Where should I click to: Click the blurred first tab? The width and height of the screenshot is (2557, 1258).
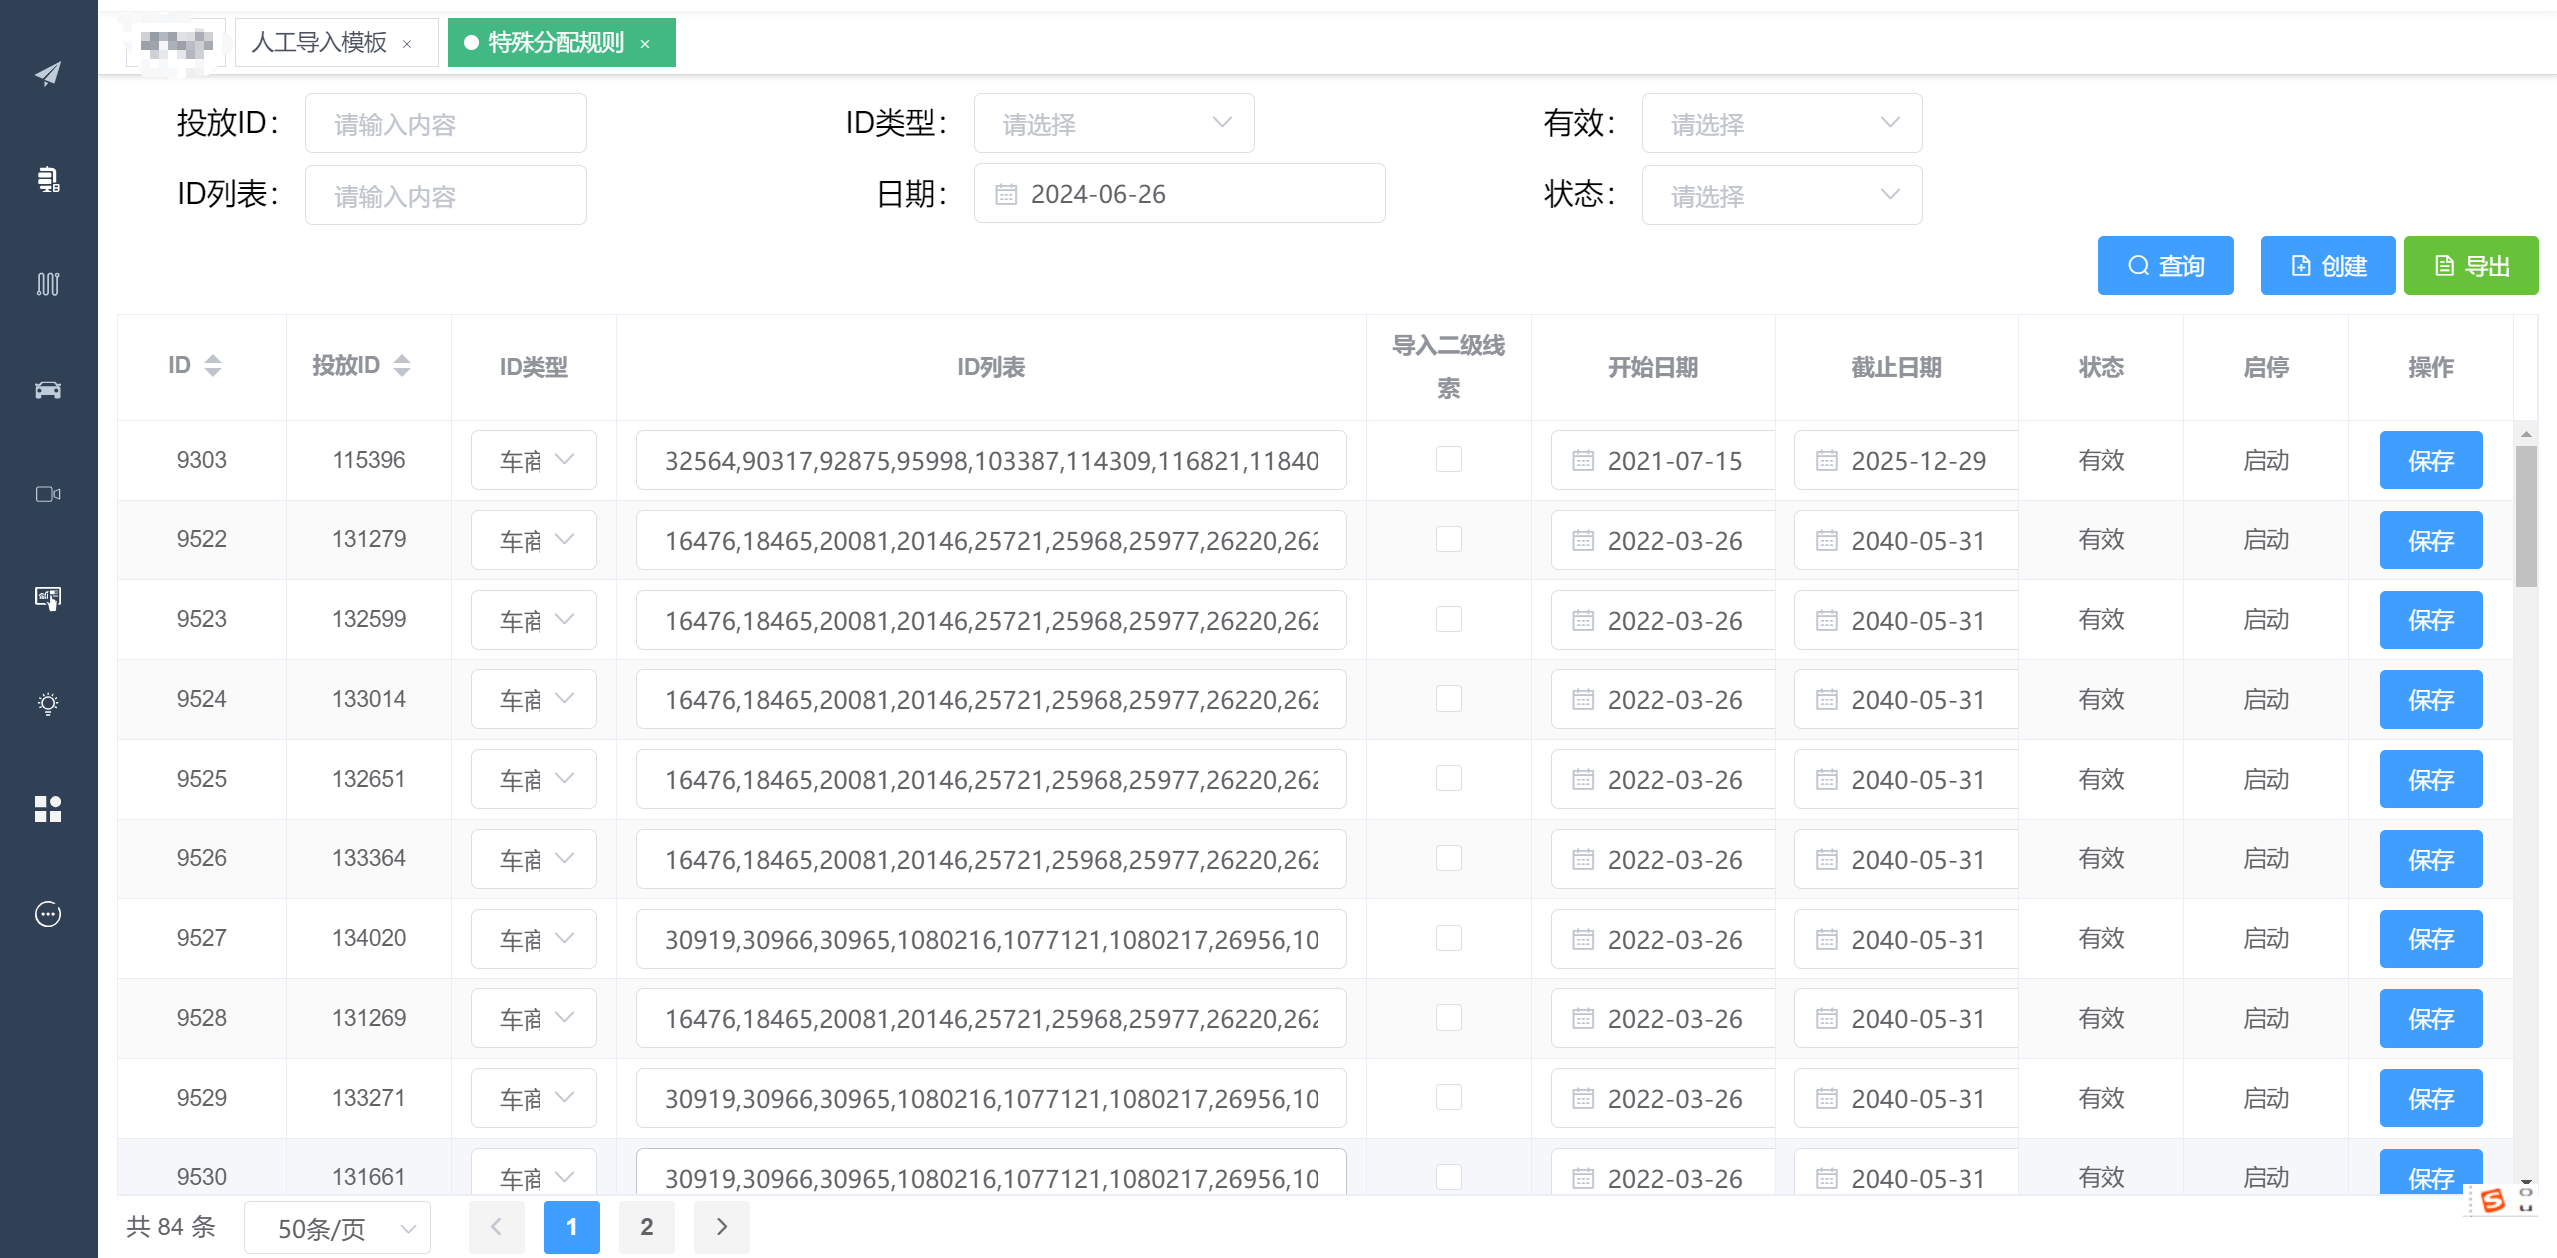[x=176, y=43]
